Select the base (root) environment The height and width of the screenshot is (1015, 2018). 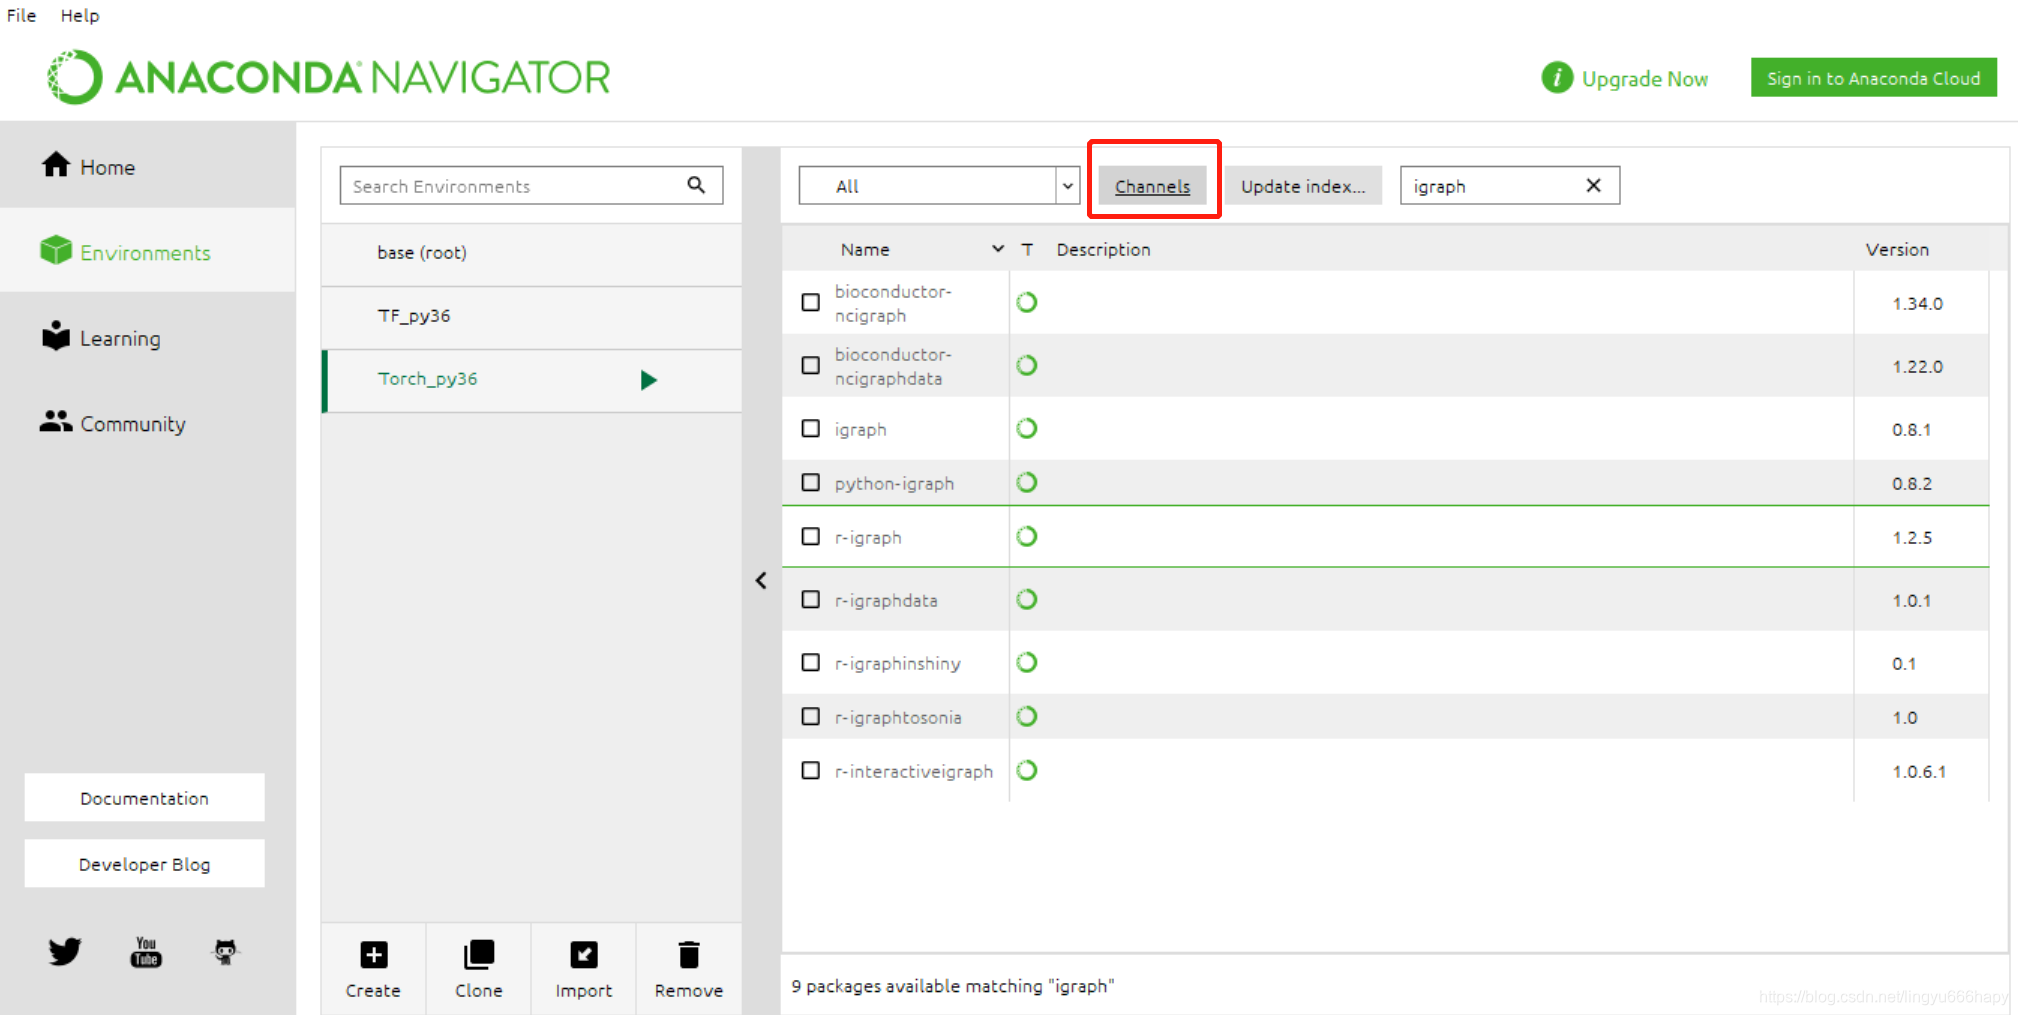(532, 253)
